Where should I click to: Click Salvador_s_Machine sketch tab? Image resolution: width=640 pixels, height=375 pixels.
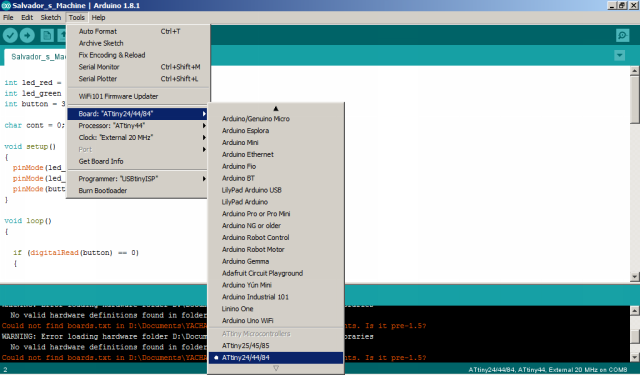[36, 57]
